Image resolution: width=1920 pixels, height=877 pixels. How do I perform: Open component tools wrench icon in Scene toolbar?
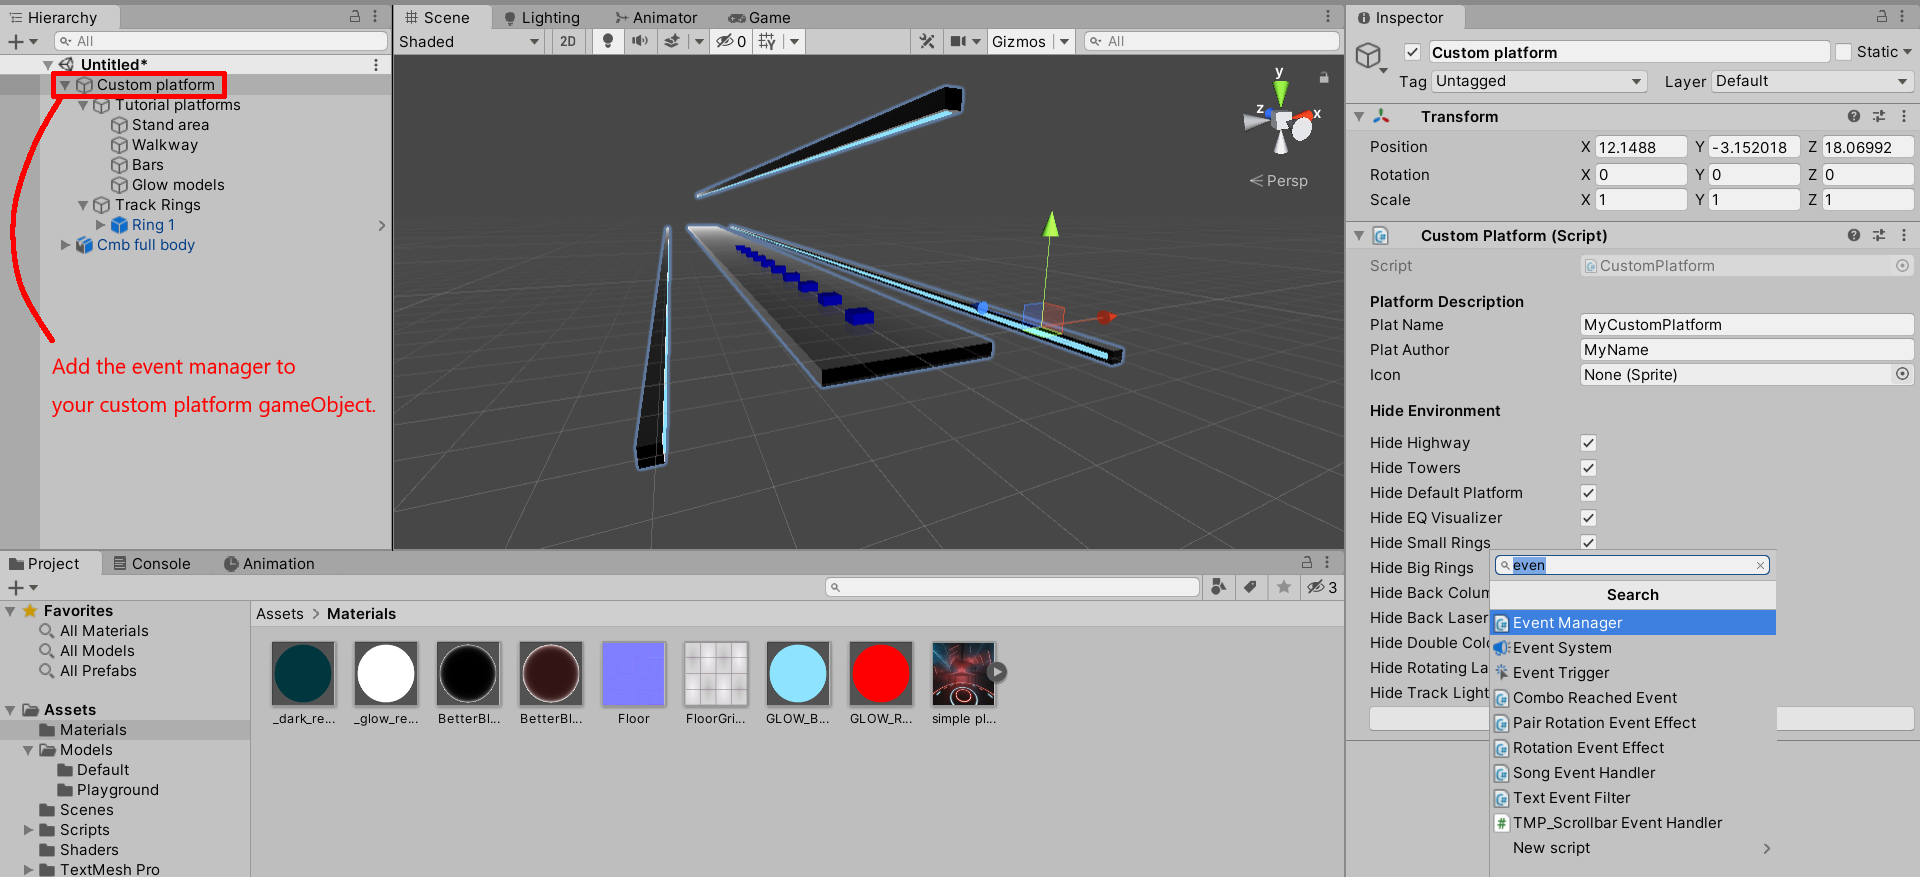927,41
